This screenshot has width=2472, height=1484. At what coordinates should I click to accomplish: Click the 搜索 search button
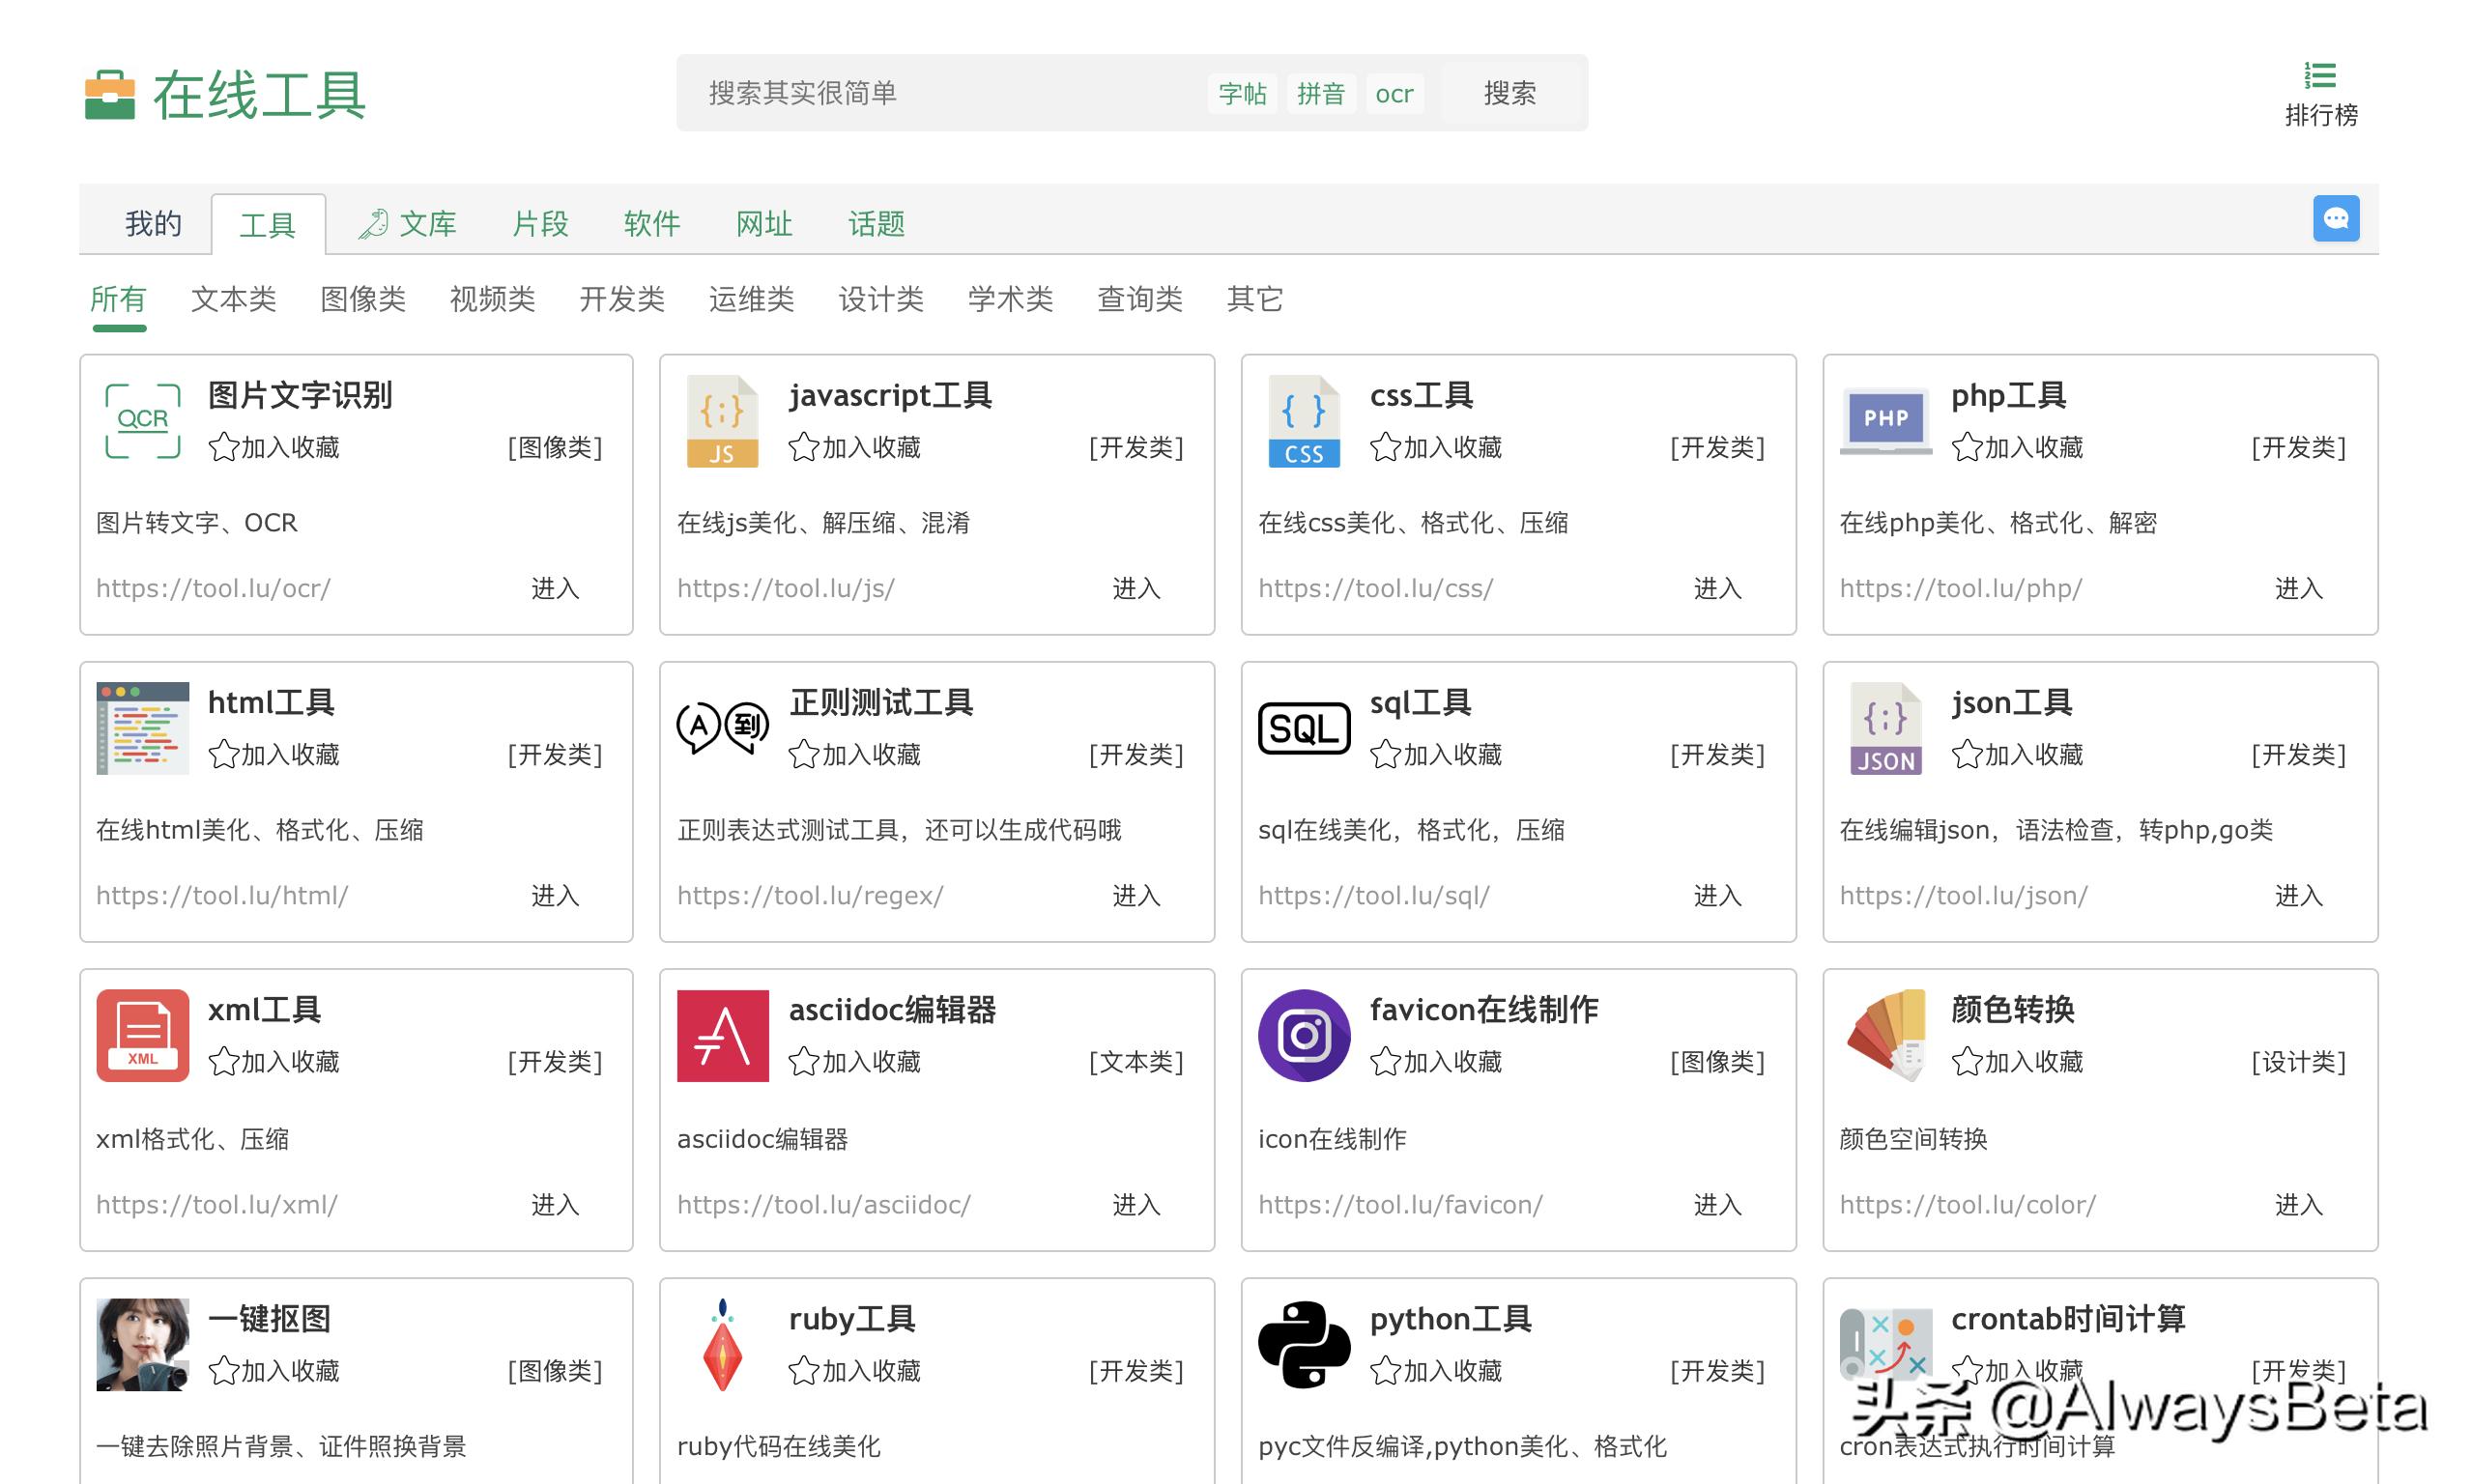[x=1510, y=93]
